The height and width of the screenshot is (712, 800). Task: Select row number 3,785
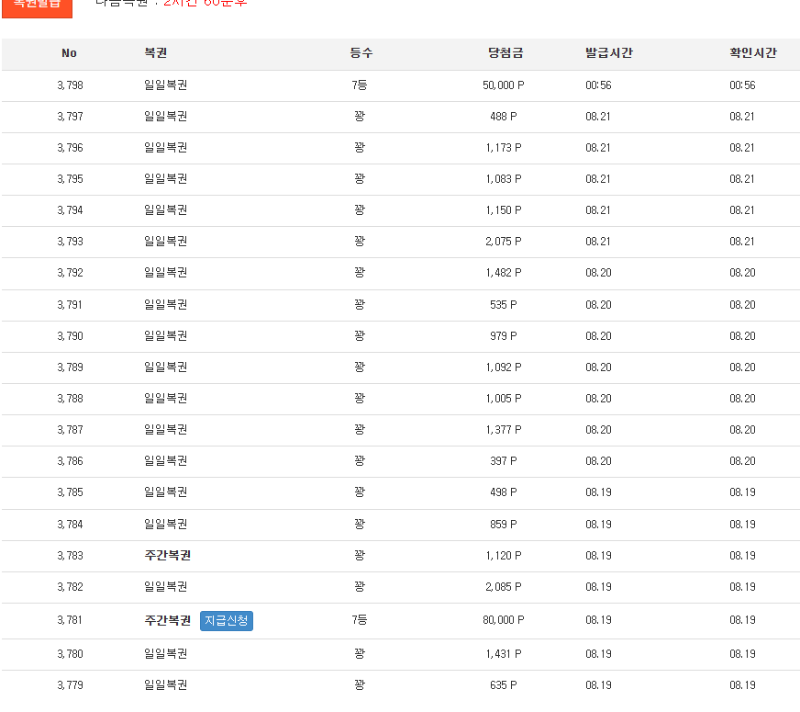tap(70, 492)
